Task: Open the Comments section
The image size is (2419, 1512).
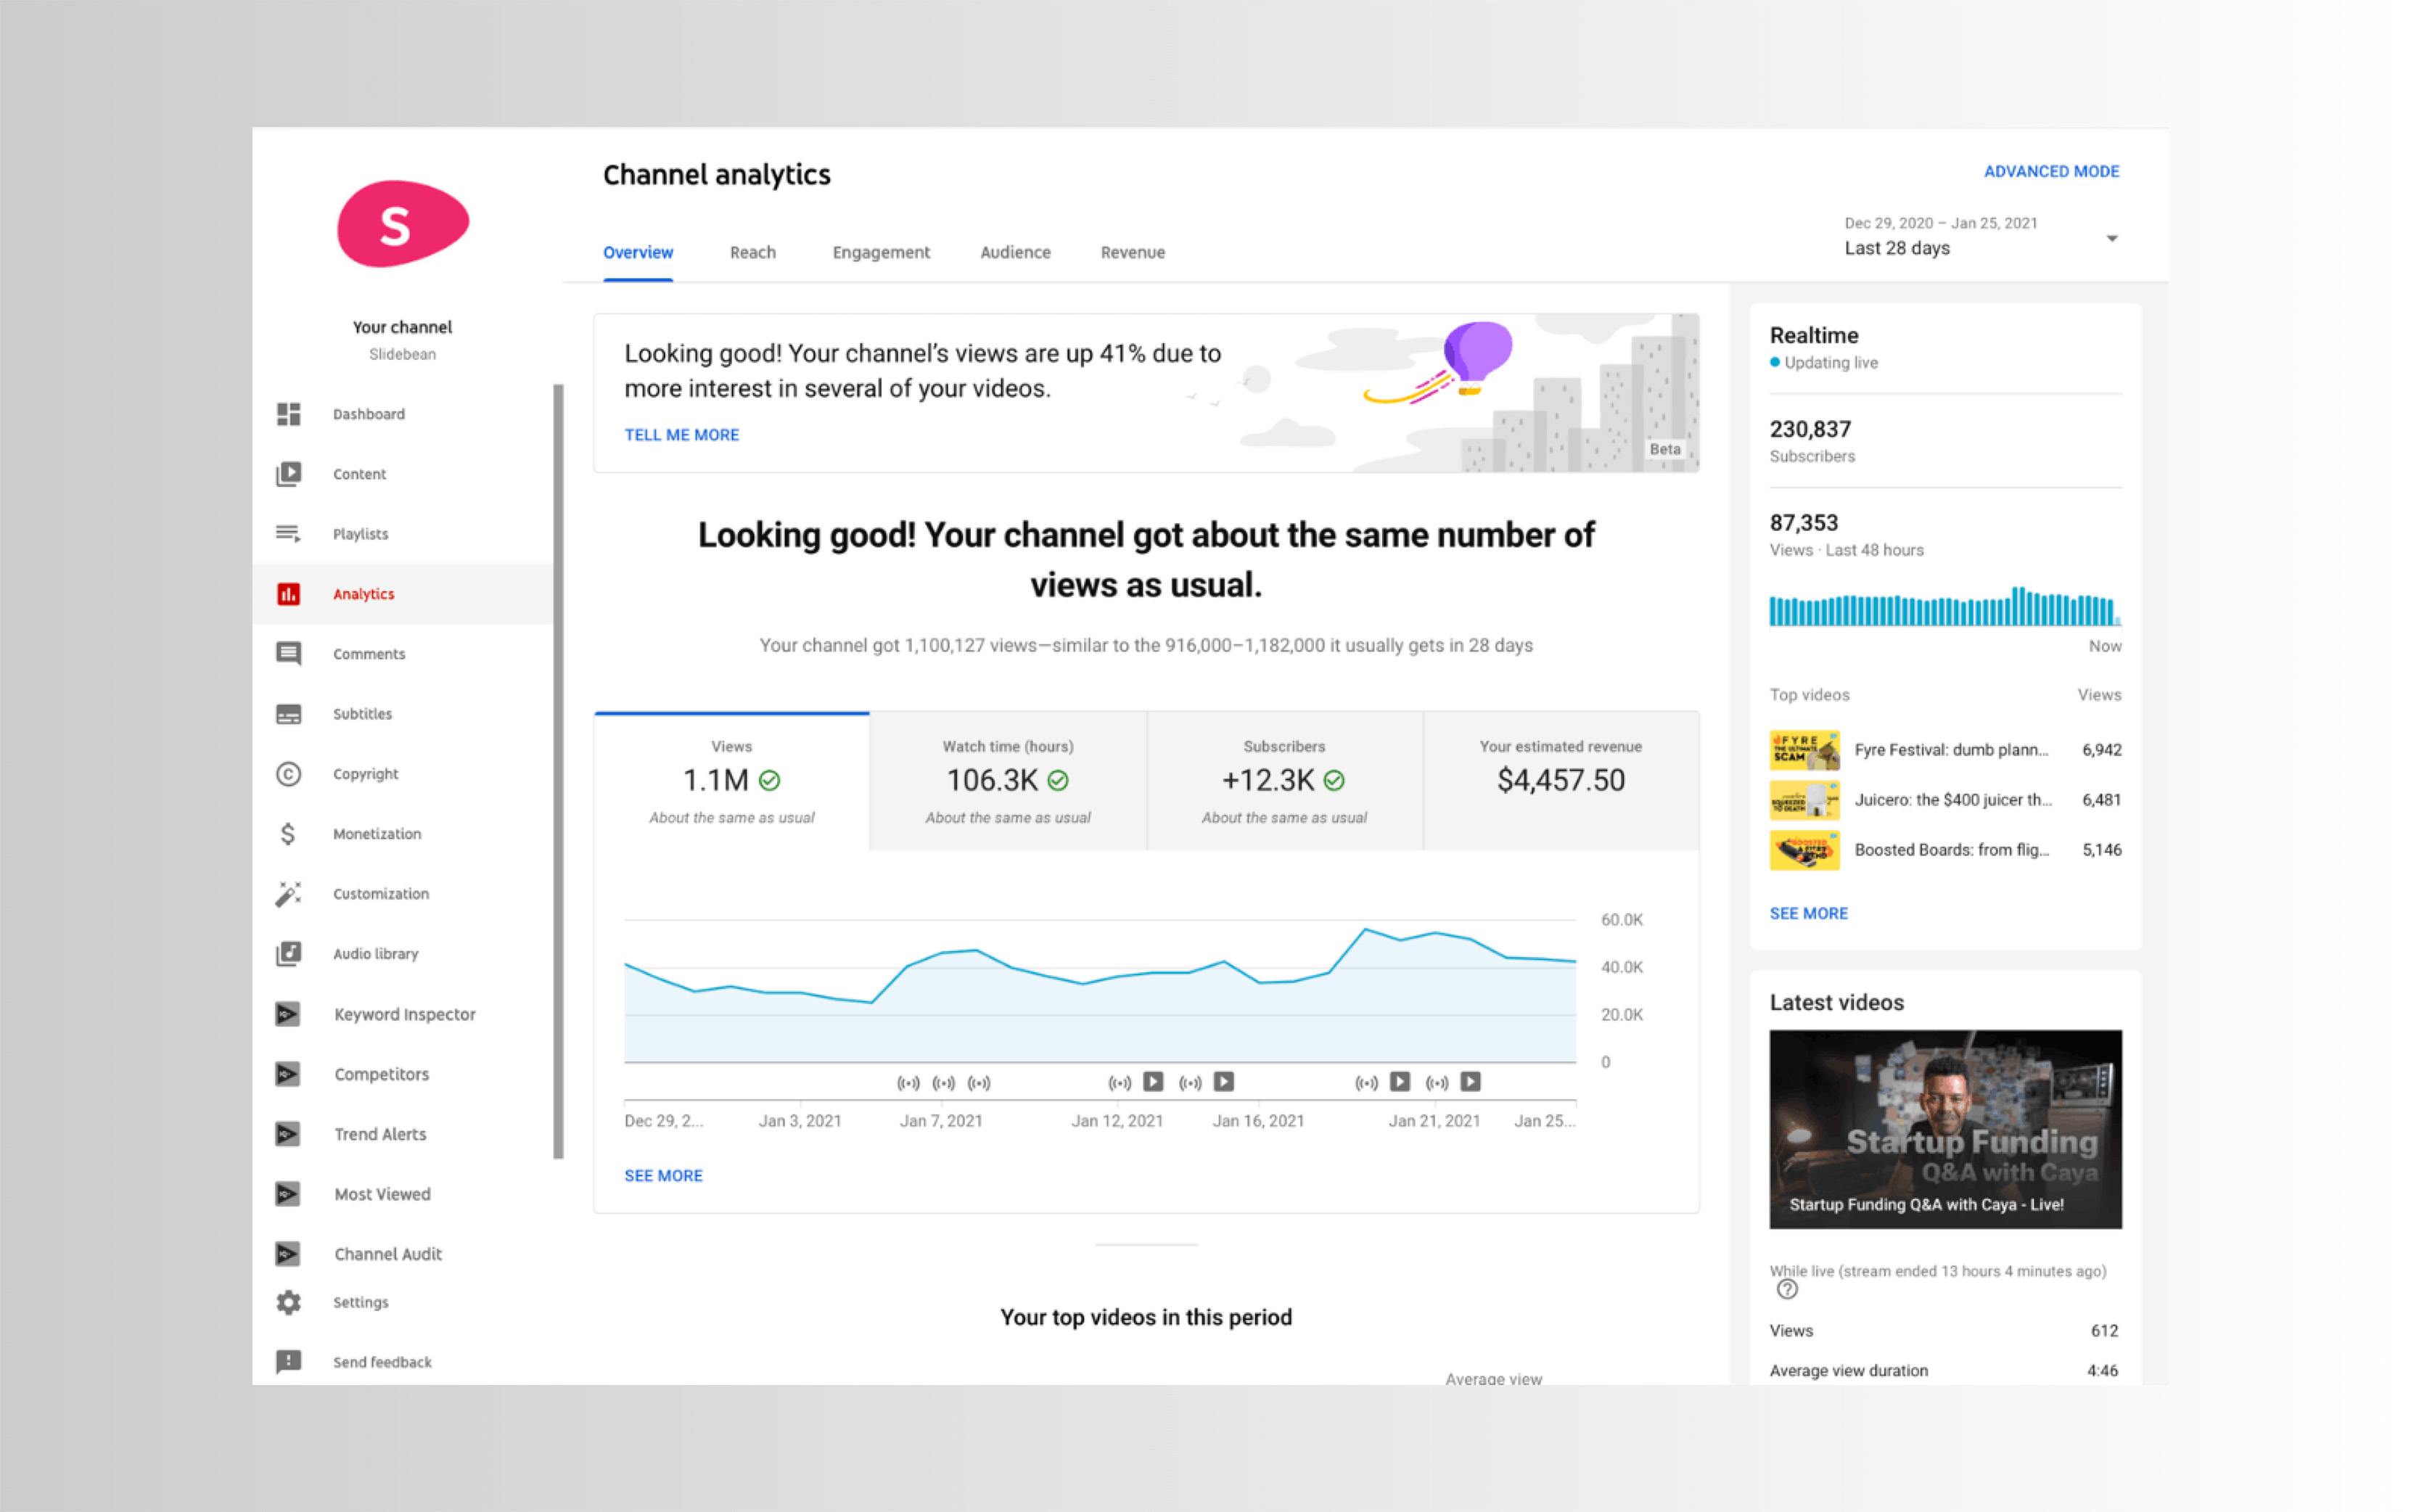Action: 368,653
